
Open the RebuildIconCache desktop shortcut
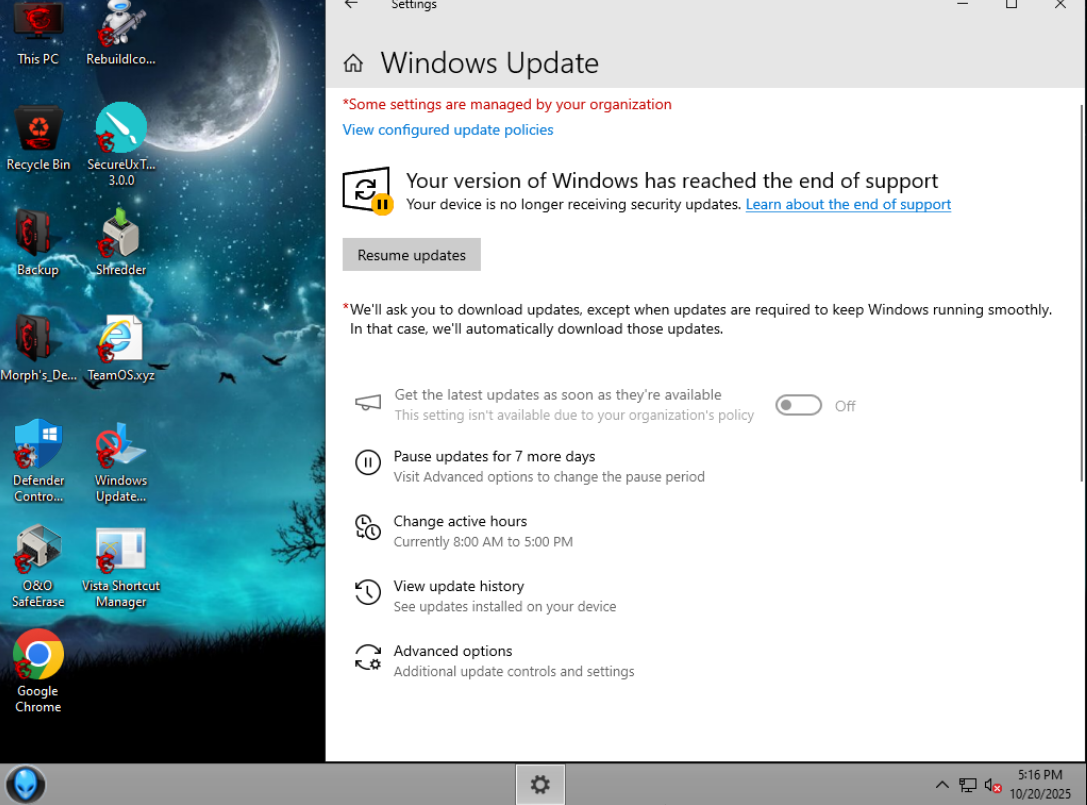coord(121,33)
